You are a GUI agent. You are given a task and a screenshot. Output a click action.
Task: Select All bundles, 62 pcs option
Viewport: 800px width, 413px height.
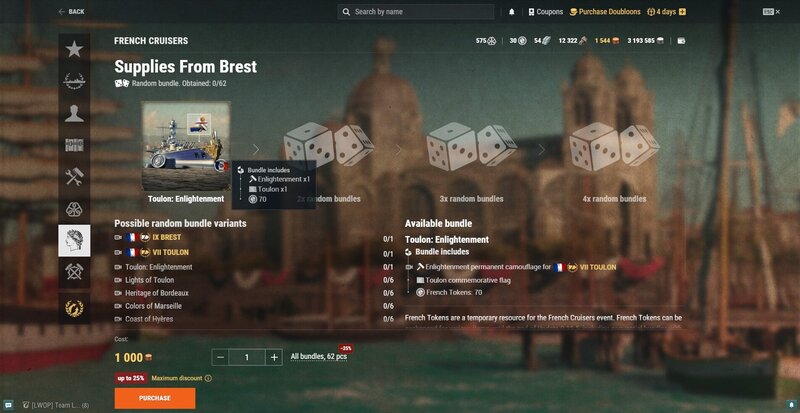coord(319,356)
